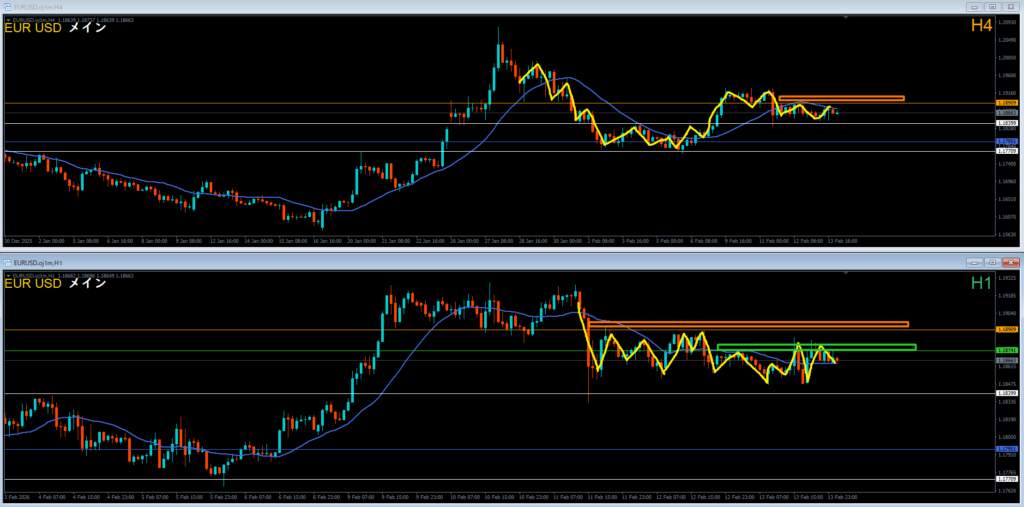Screen dimensions: 1024x507
Task: Minimize the EURUSD H1 chart window
Action: click(x=974, y=262)
